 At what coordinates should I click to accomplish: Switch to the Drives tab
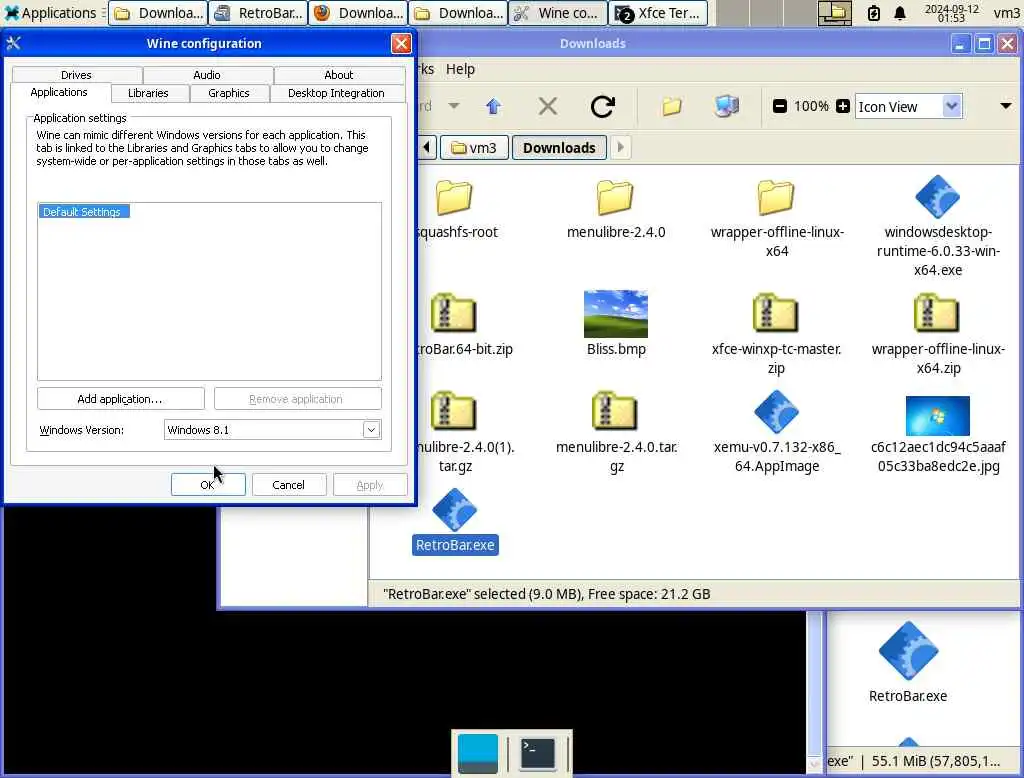pos(76,75)
